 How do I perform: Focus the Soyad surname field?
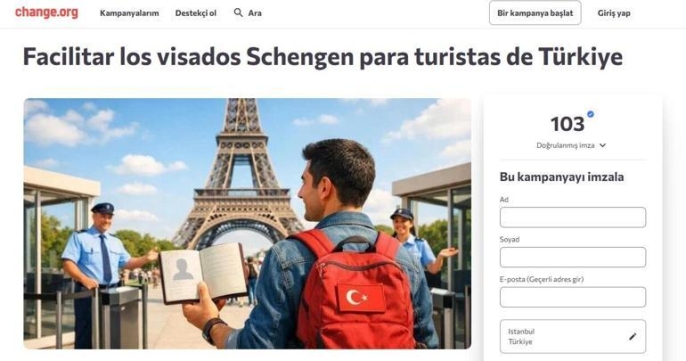tap(573, 257)
